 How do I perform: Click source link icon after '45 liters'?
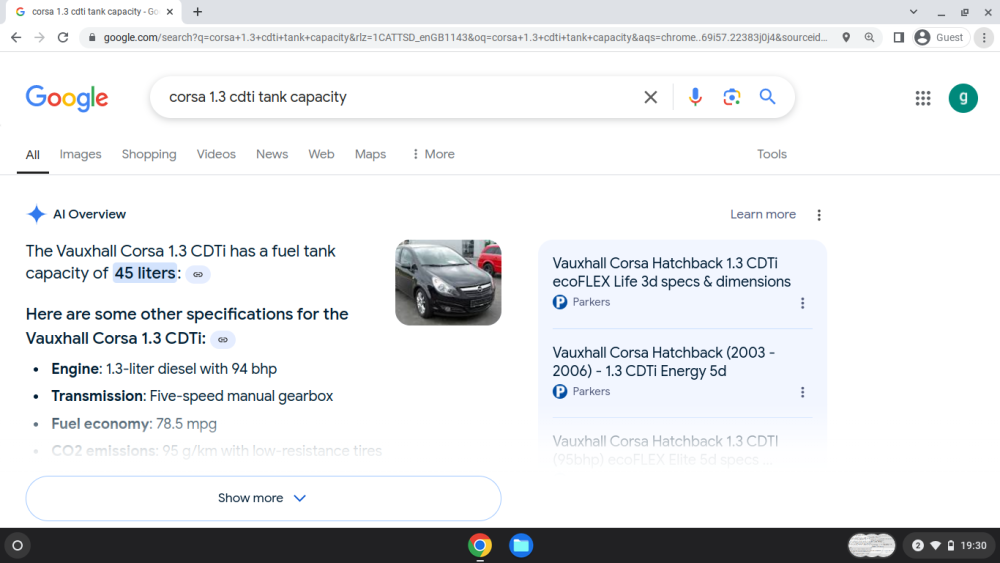click(198, 274)
